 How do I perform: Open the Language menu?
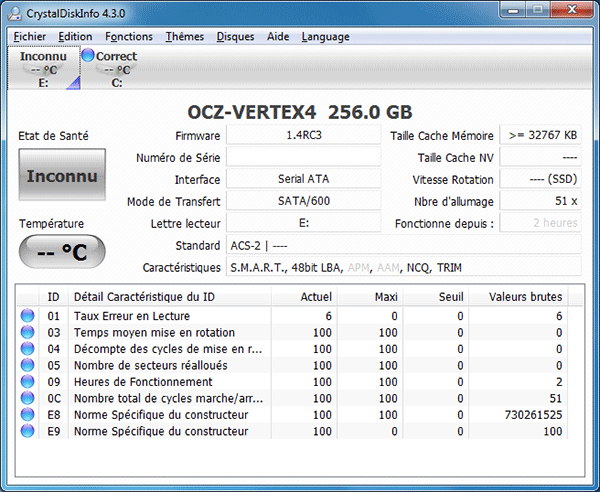click(x=325, y=37)
